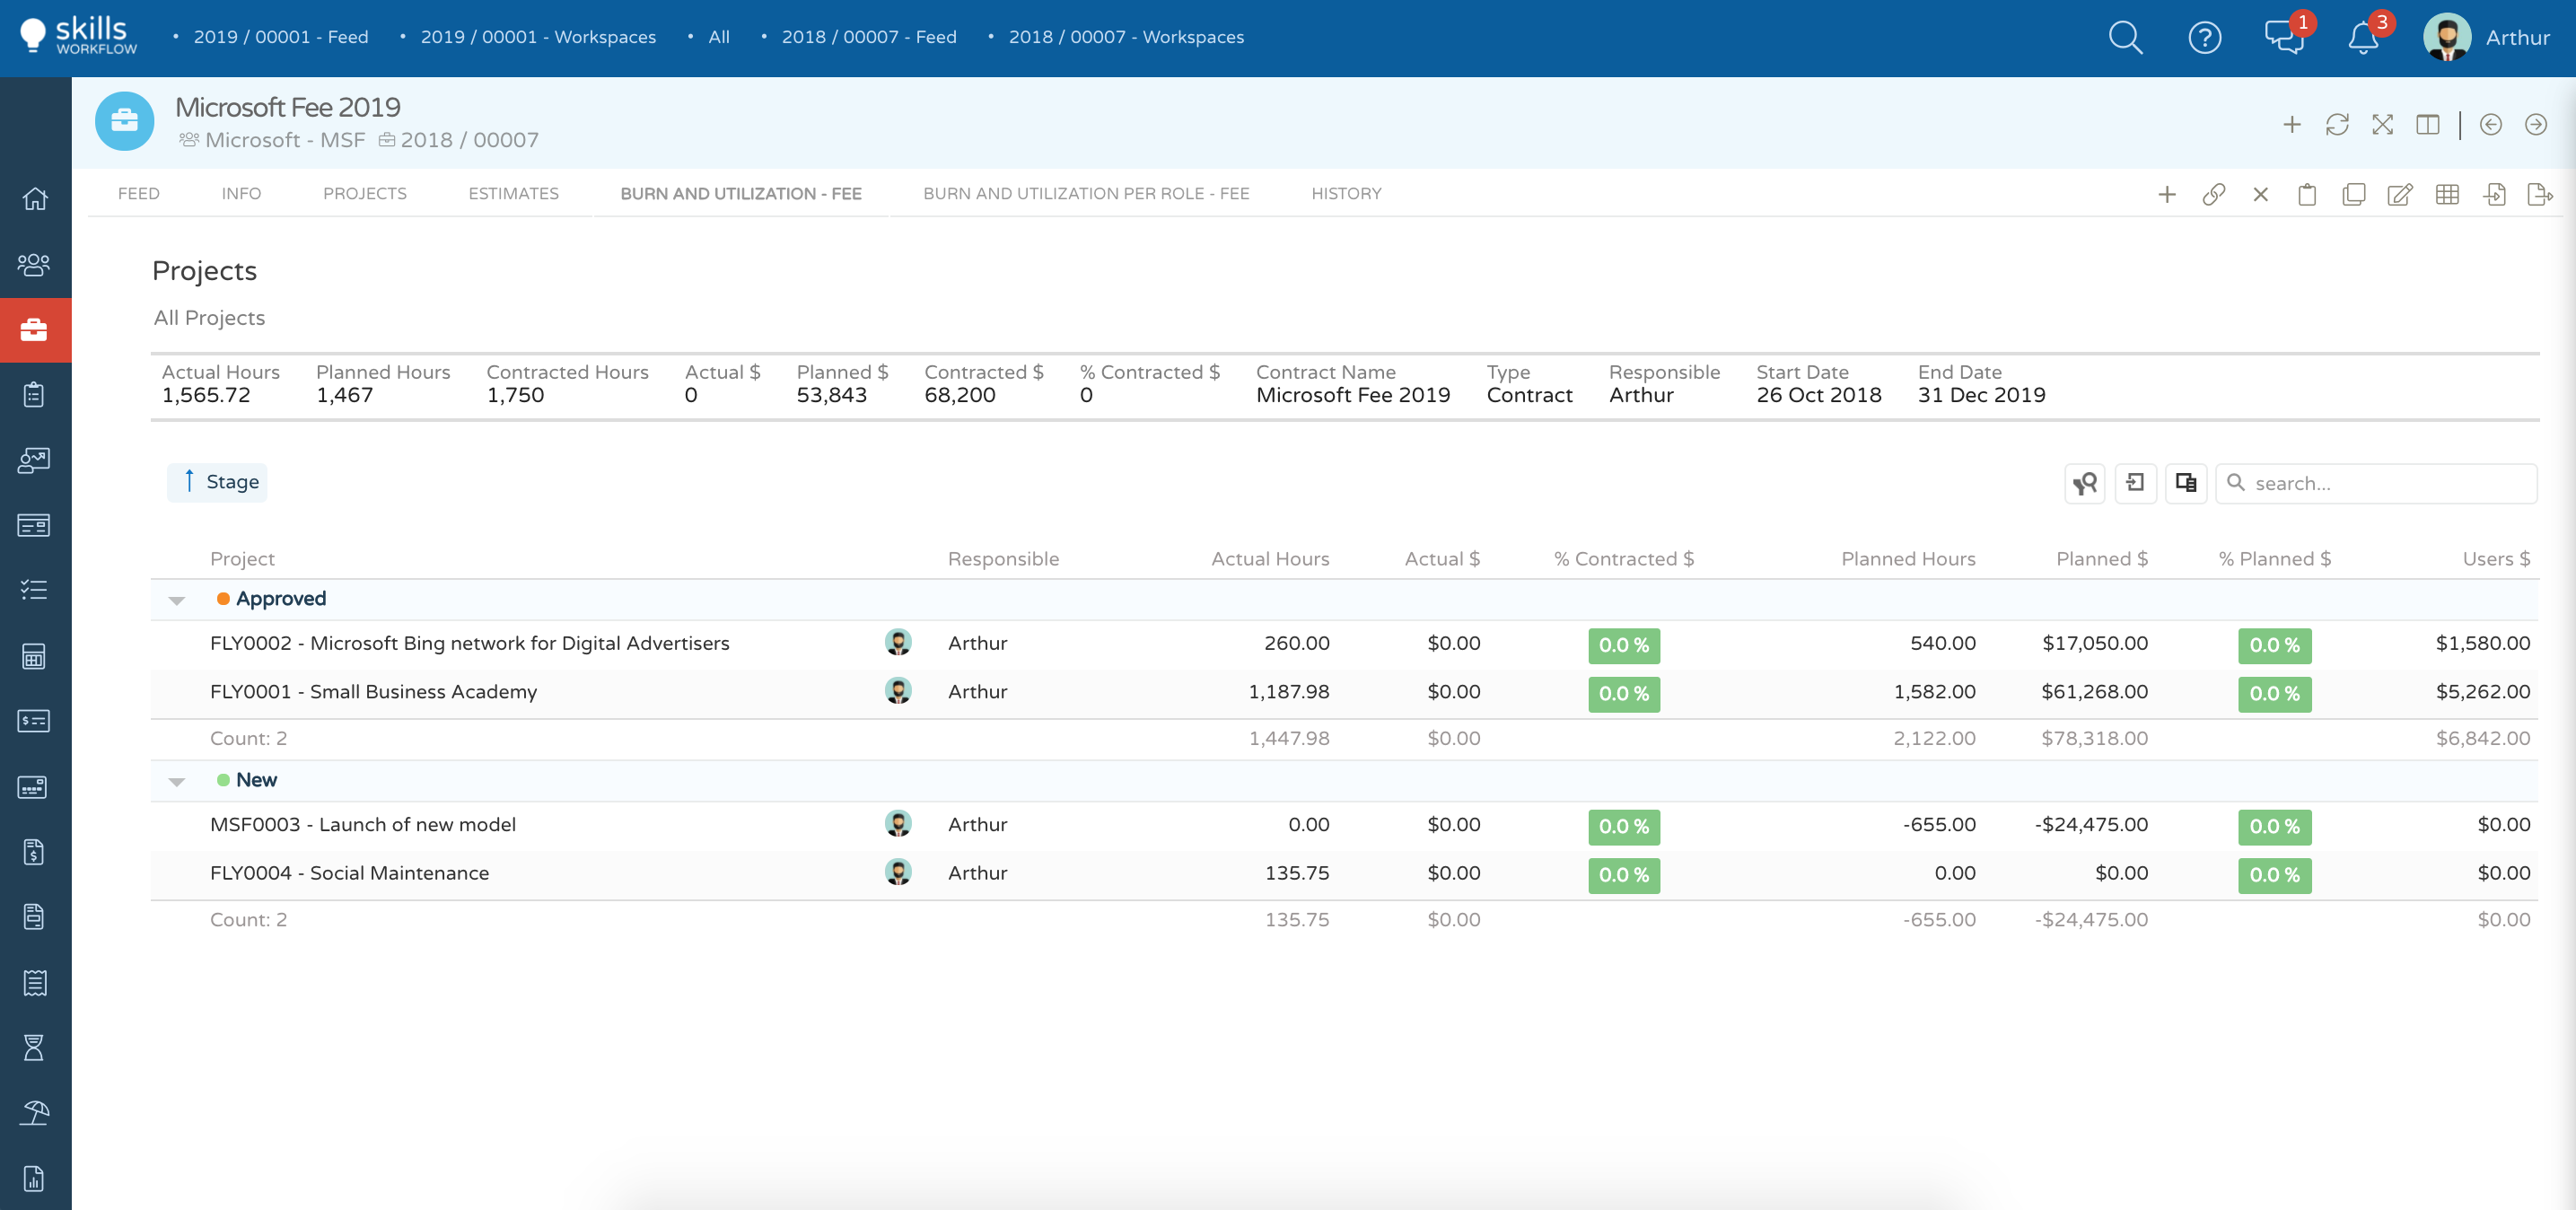The width and height of the screenshot is (2576, 1210).
Task: Copy the link to this view
Action: click(2214, 194)
